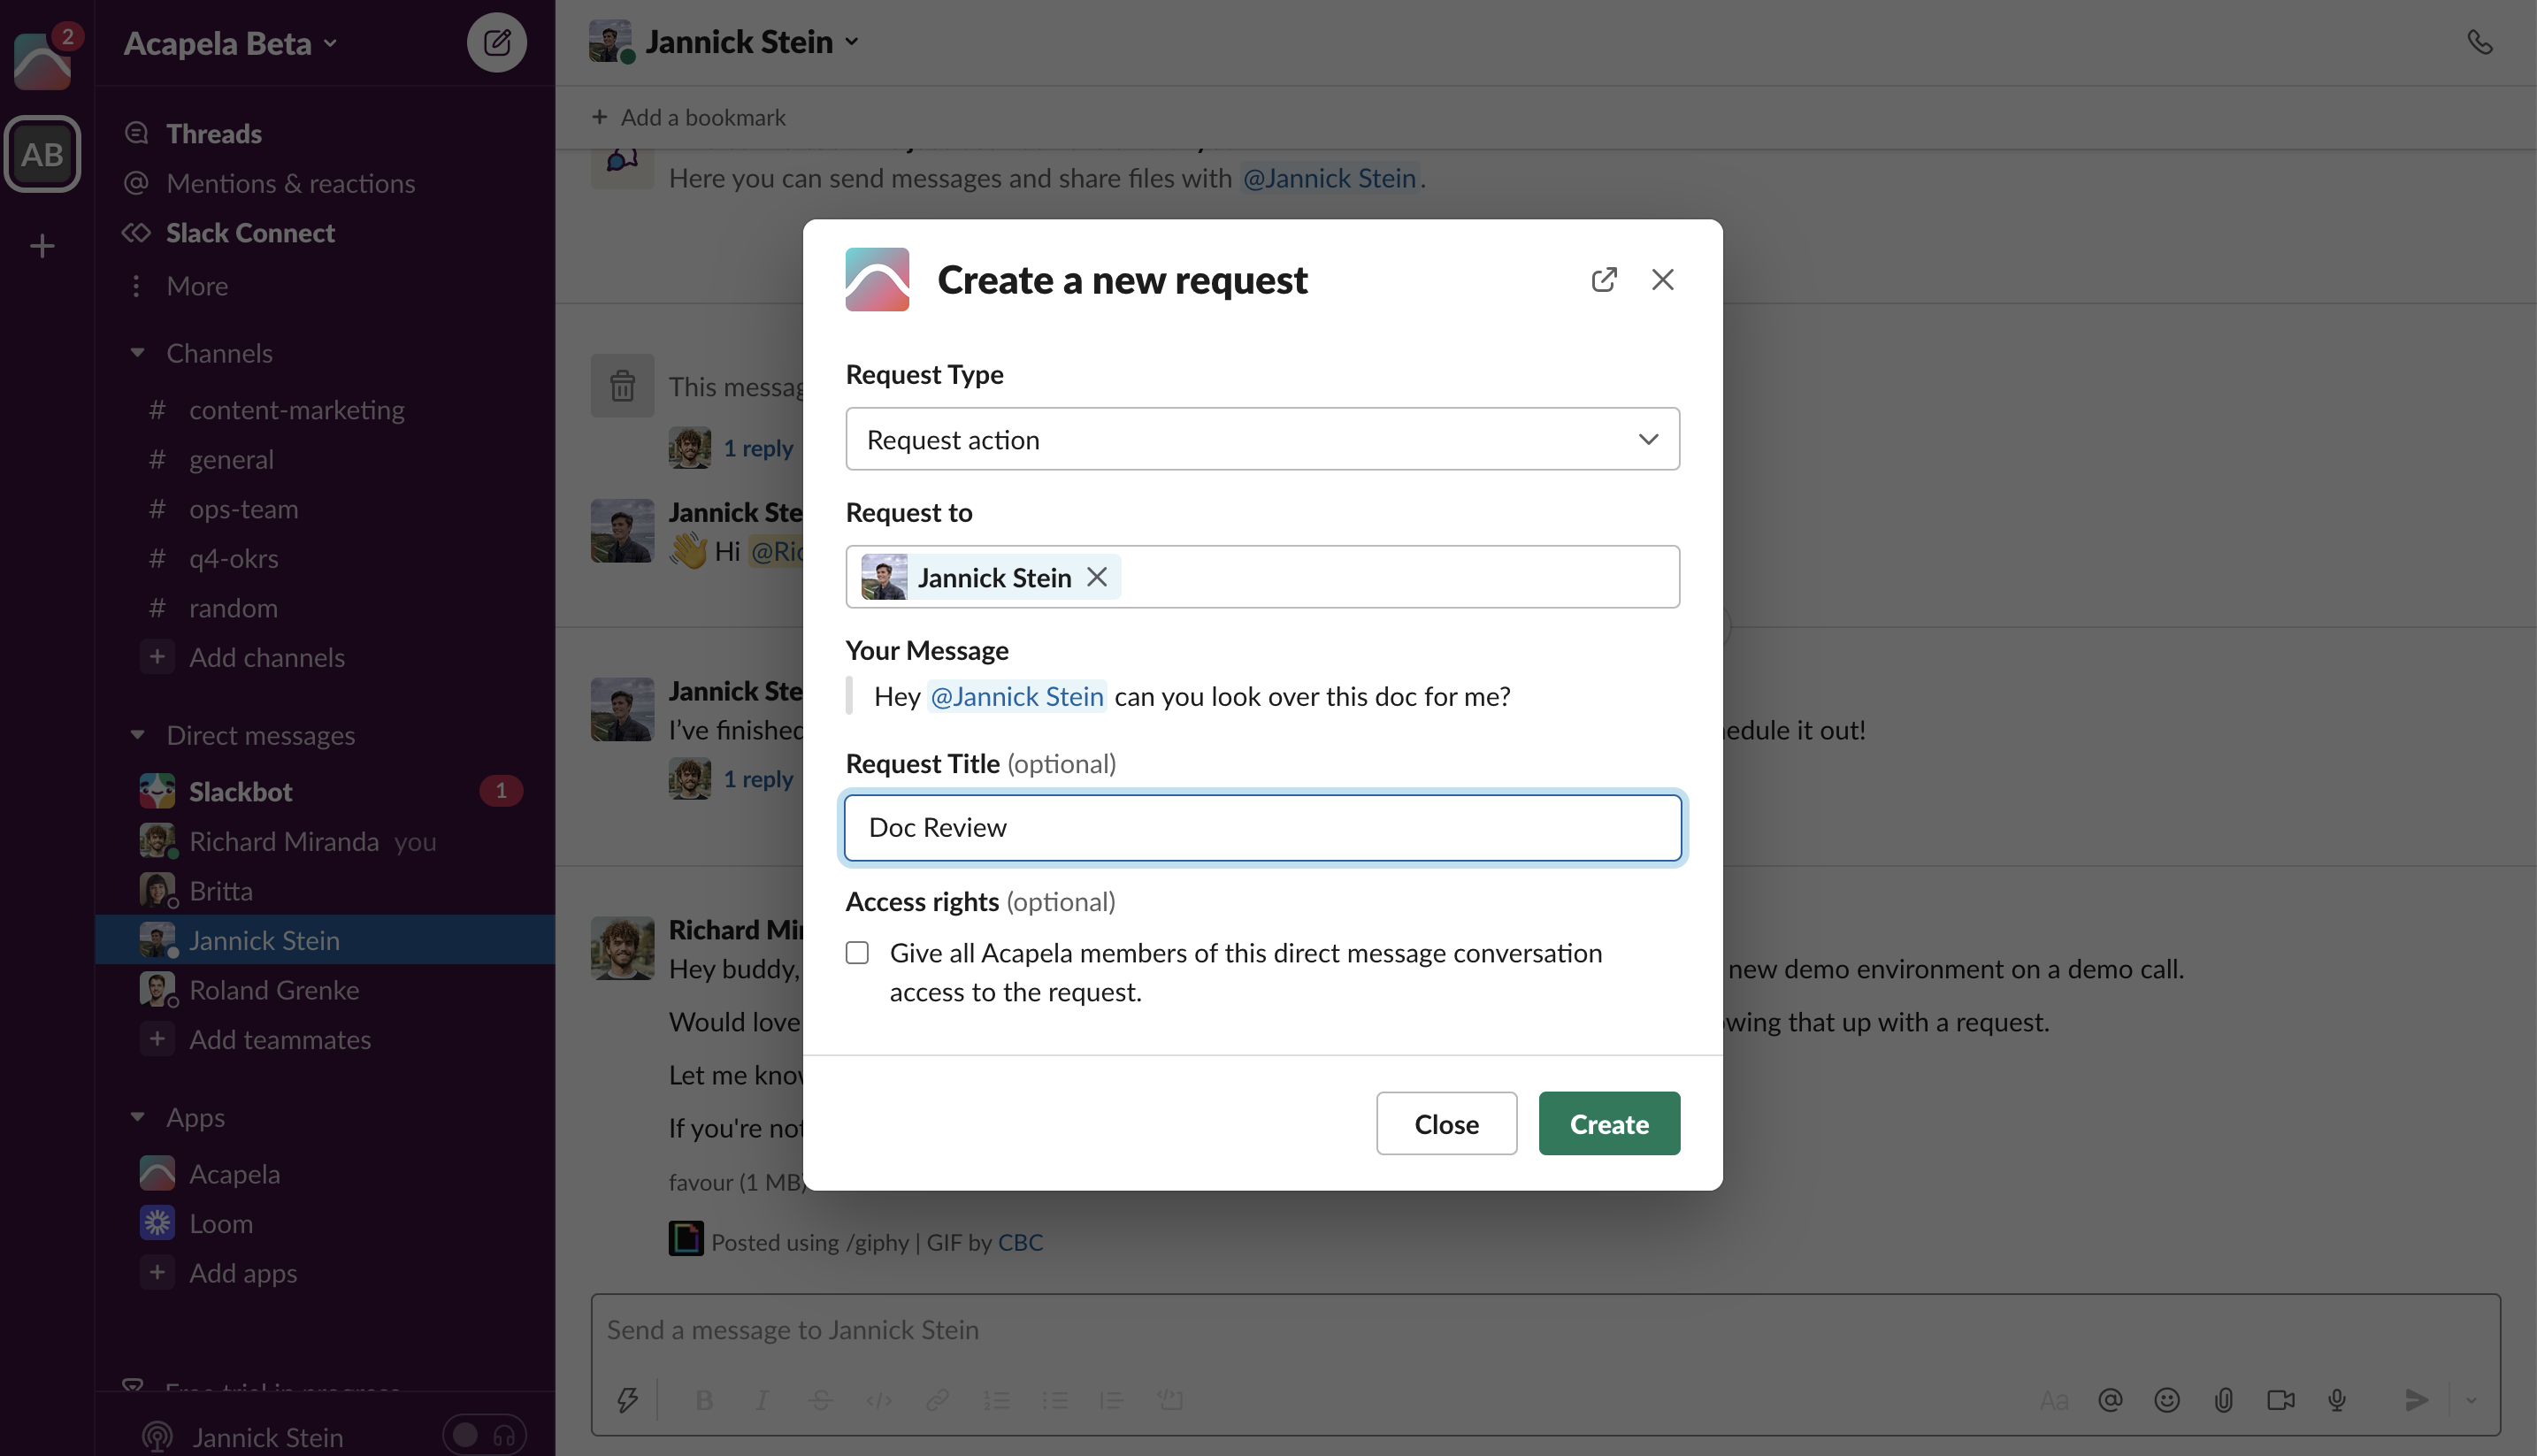Start a call with phone icon

[x=2479, y=42]
